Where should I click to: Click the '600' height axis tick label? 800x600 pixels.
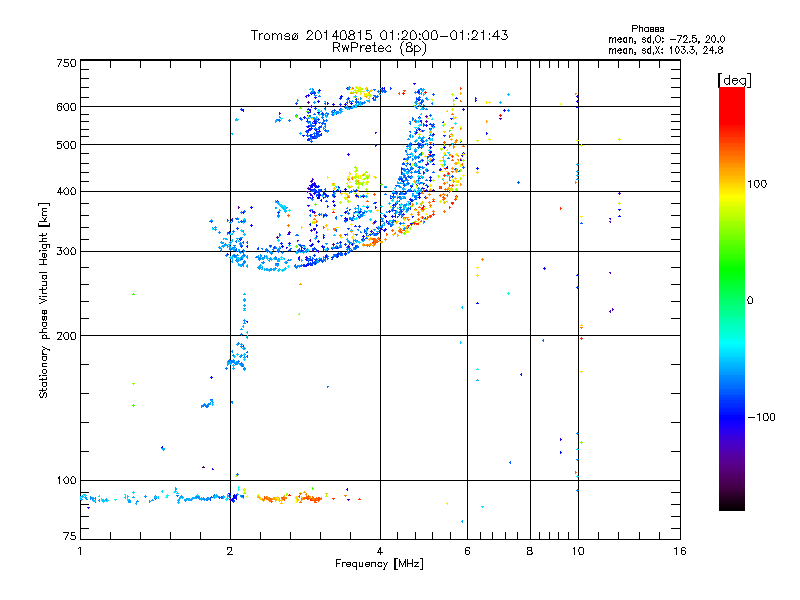(x=66, y=107)
